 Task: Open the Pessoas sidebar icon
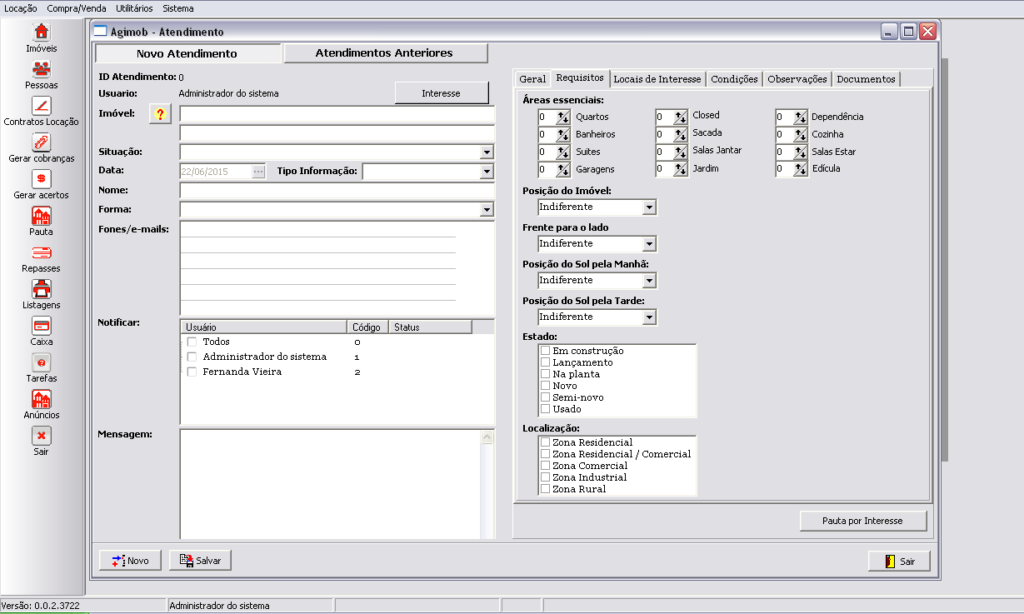41,69
